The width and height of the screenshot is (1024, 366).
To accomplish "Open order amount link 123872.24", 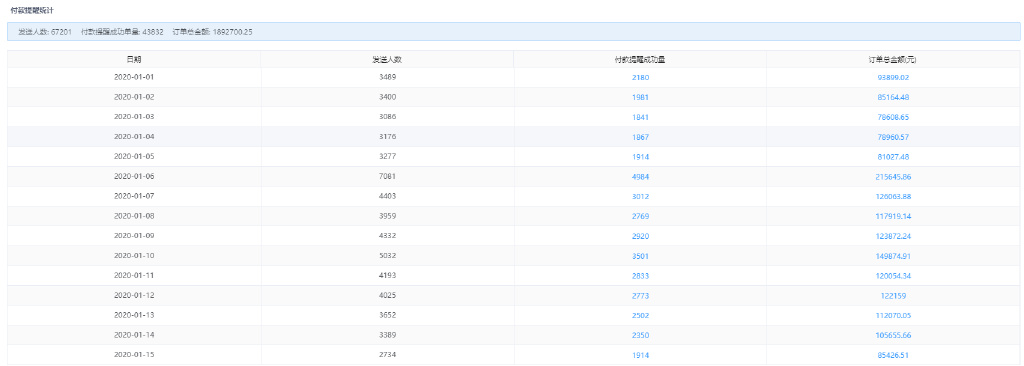I will tap(893, 236).
